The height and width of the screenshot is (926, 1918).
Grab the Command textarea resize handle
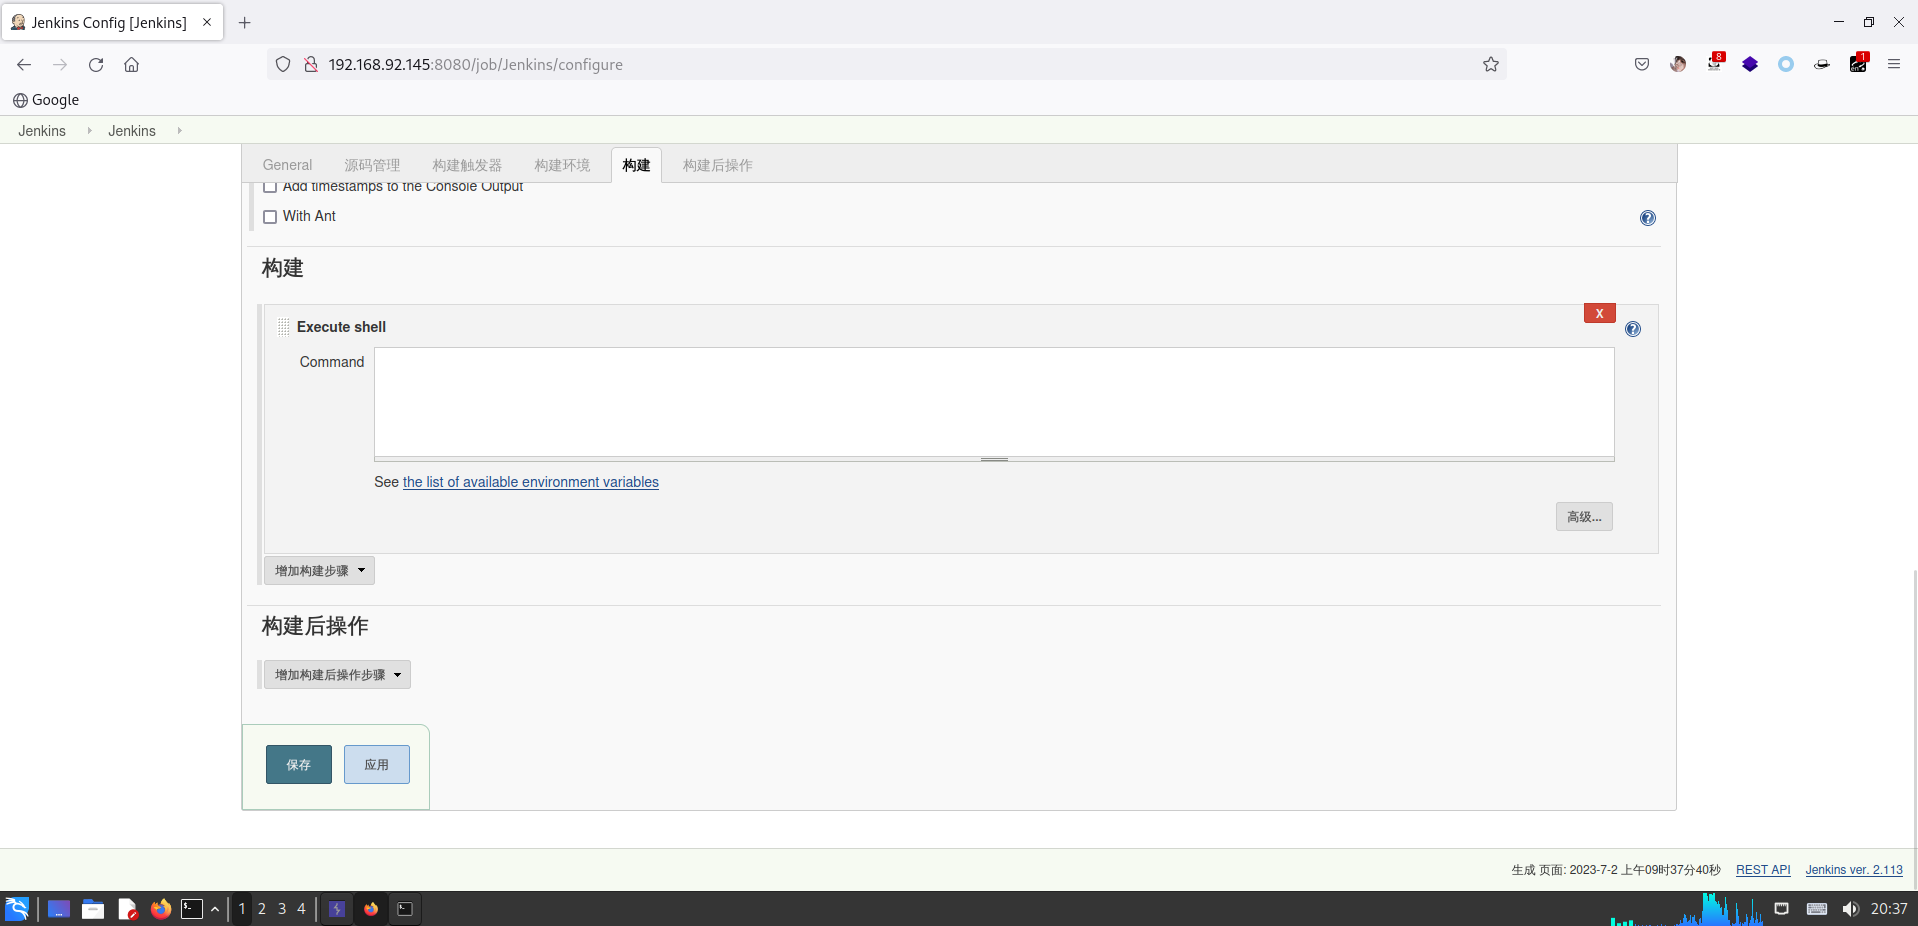point(994,459)
